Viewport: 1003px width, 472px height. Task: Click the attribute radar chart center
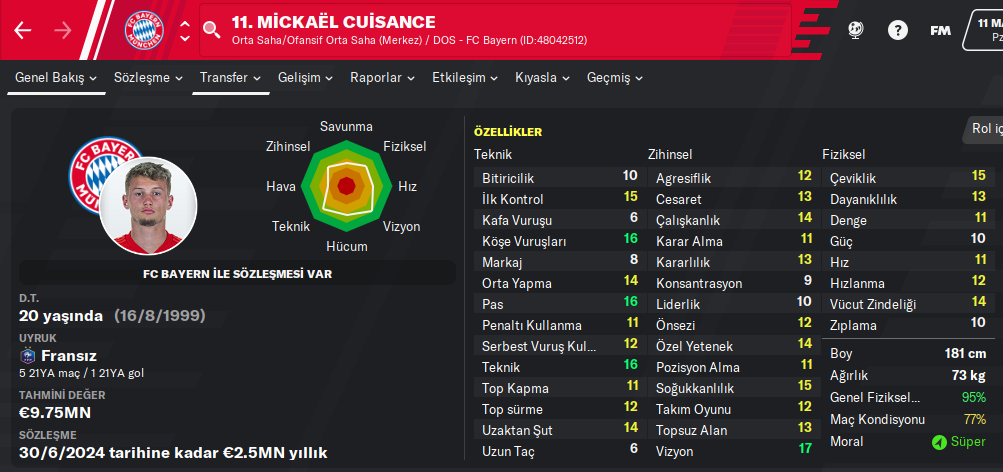pyautogui.click(x=345, y=185)
